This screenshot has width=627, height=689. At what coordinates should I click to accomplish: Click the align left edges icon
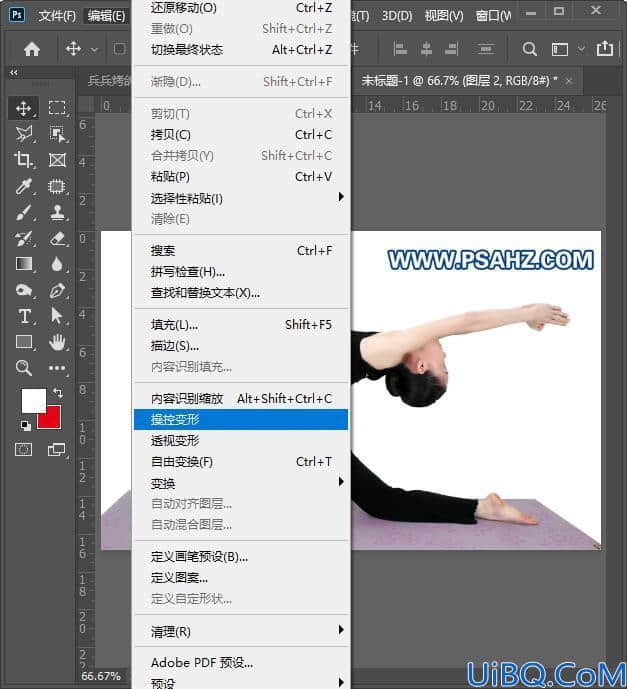pos(400,49)
